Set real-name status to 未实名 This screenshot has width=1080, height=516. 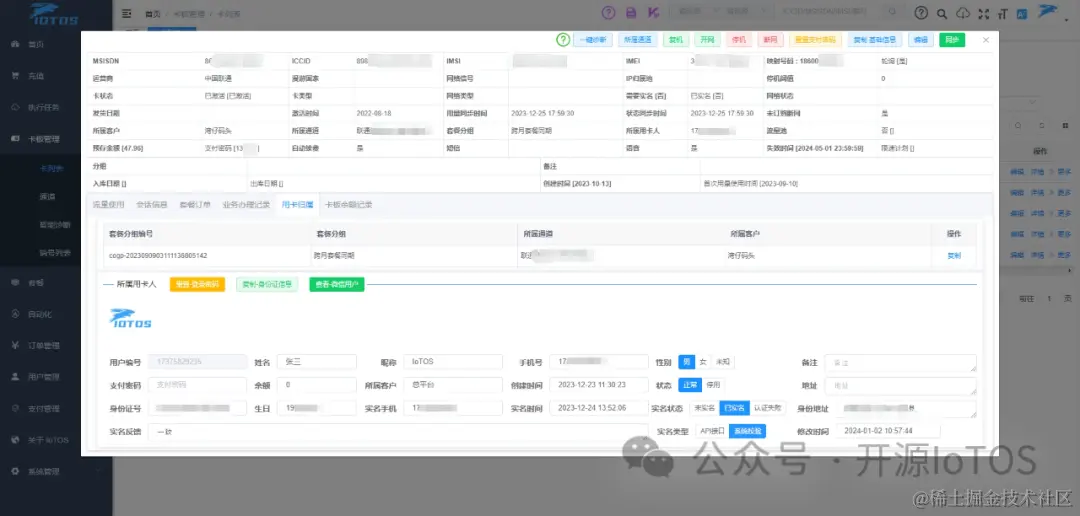point(704,408)
